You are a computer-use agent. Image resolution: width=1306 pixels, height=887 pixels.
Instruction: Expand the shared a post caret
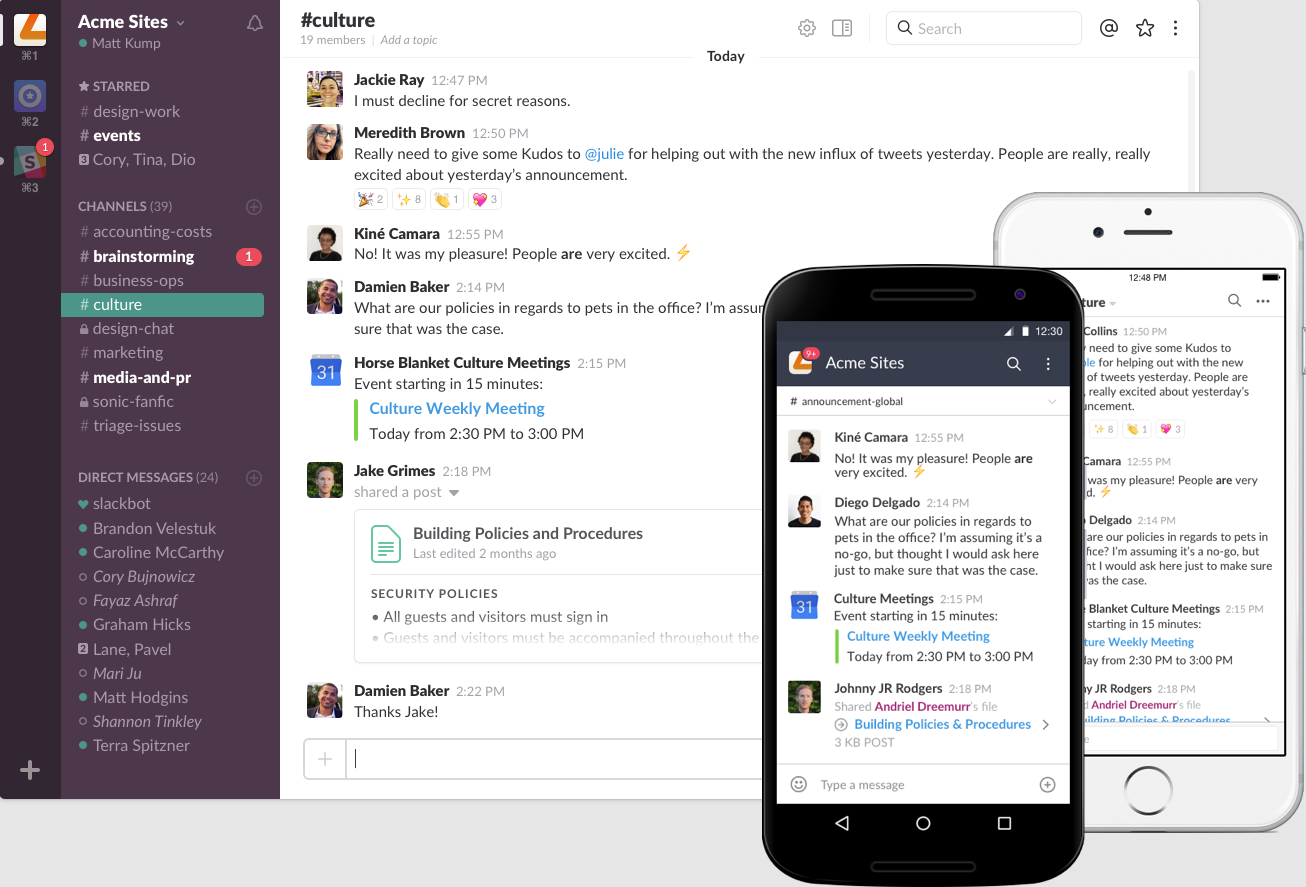click(454, 493)
